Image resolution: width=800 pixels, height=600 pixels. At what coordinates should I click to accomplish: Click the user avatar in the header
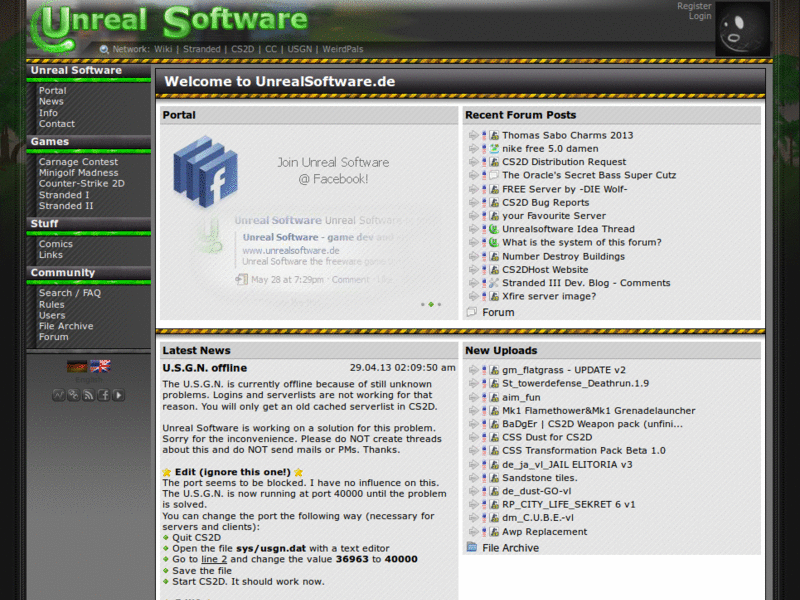742,28
